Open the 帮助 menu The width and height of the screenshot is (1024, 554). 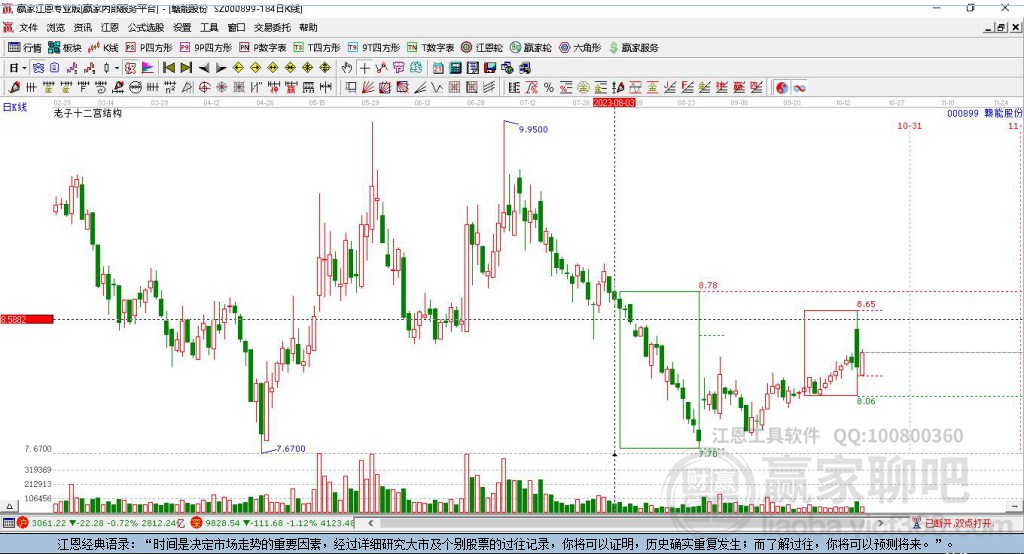coord(308,27)
